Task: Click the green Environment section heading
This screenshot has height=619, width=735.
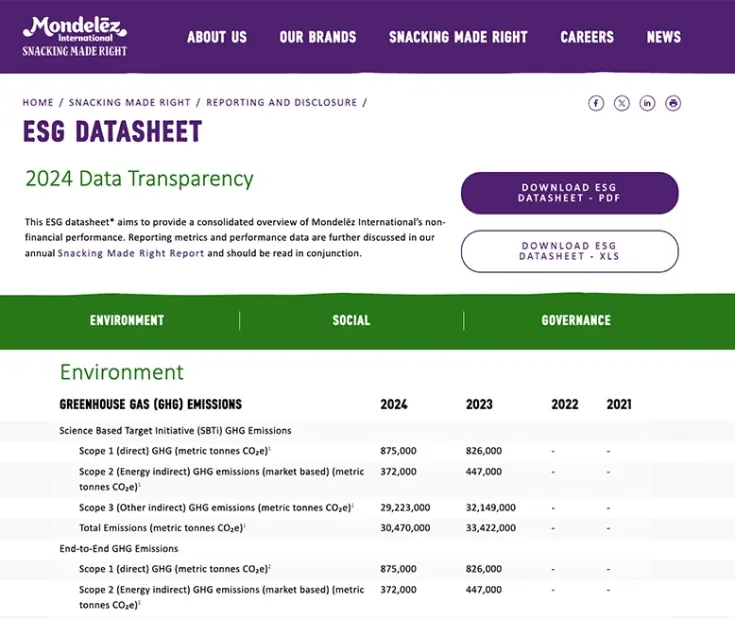Action: (122, 373)
